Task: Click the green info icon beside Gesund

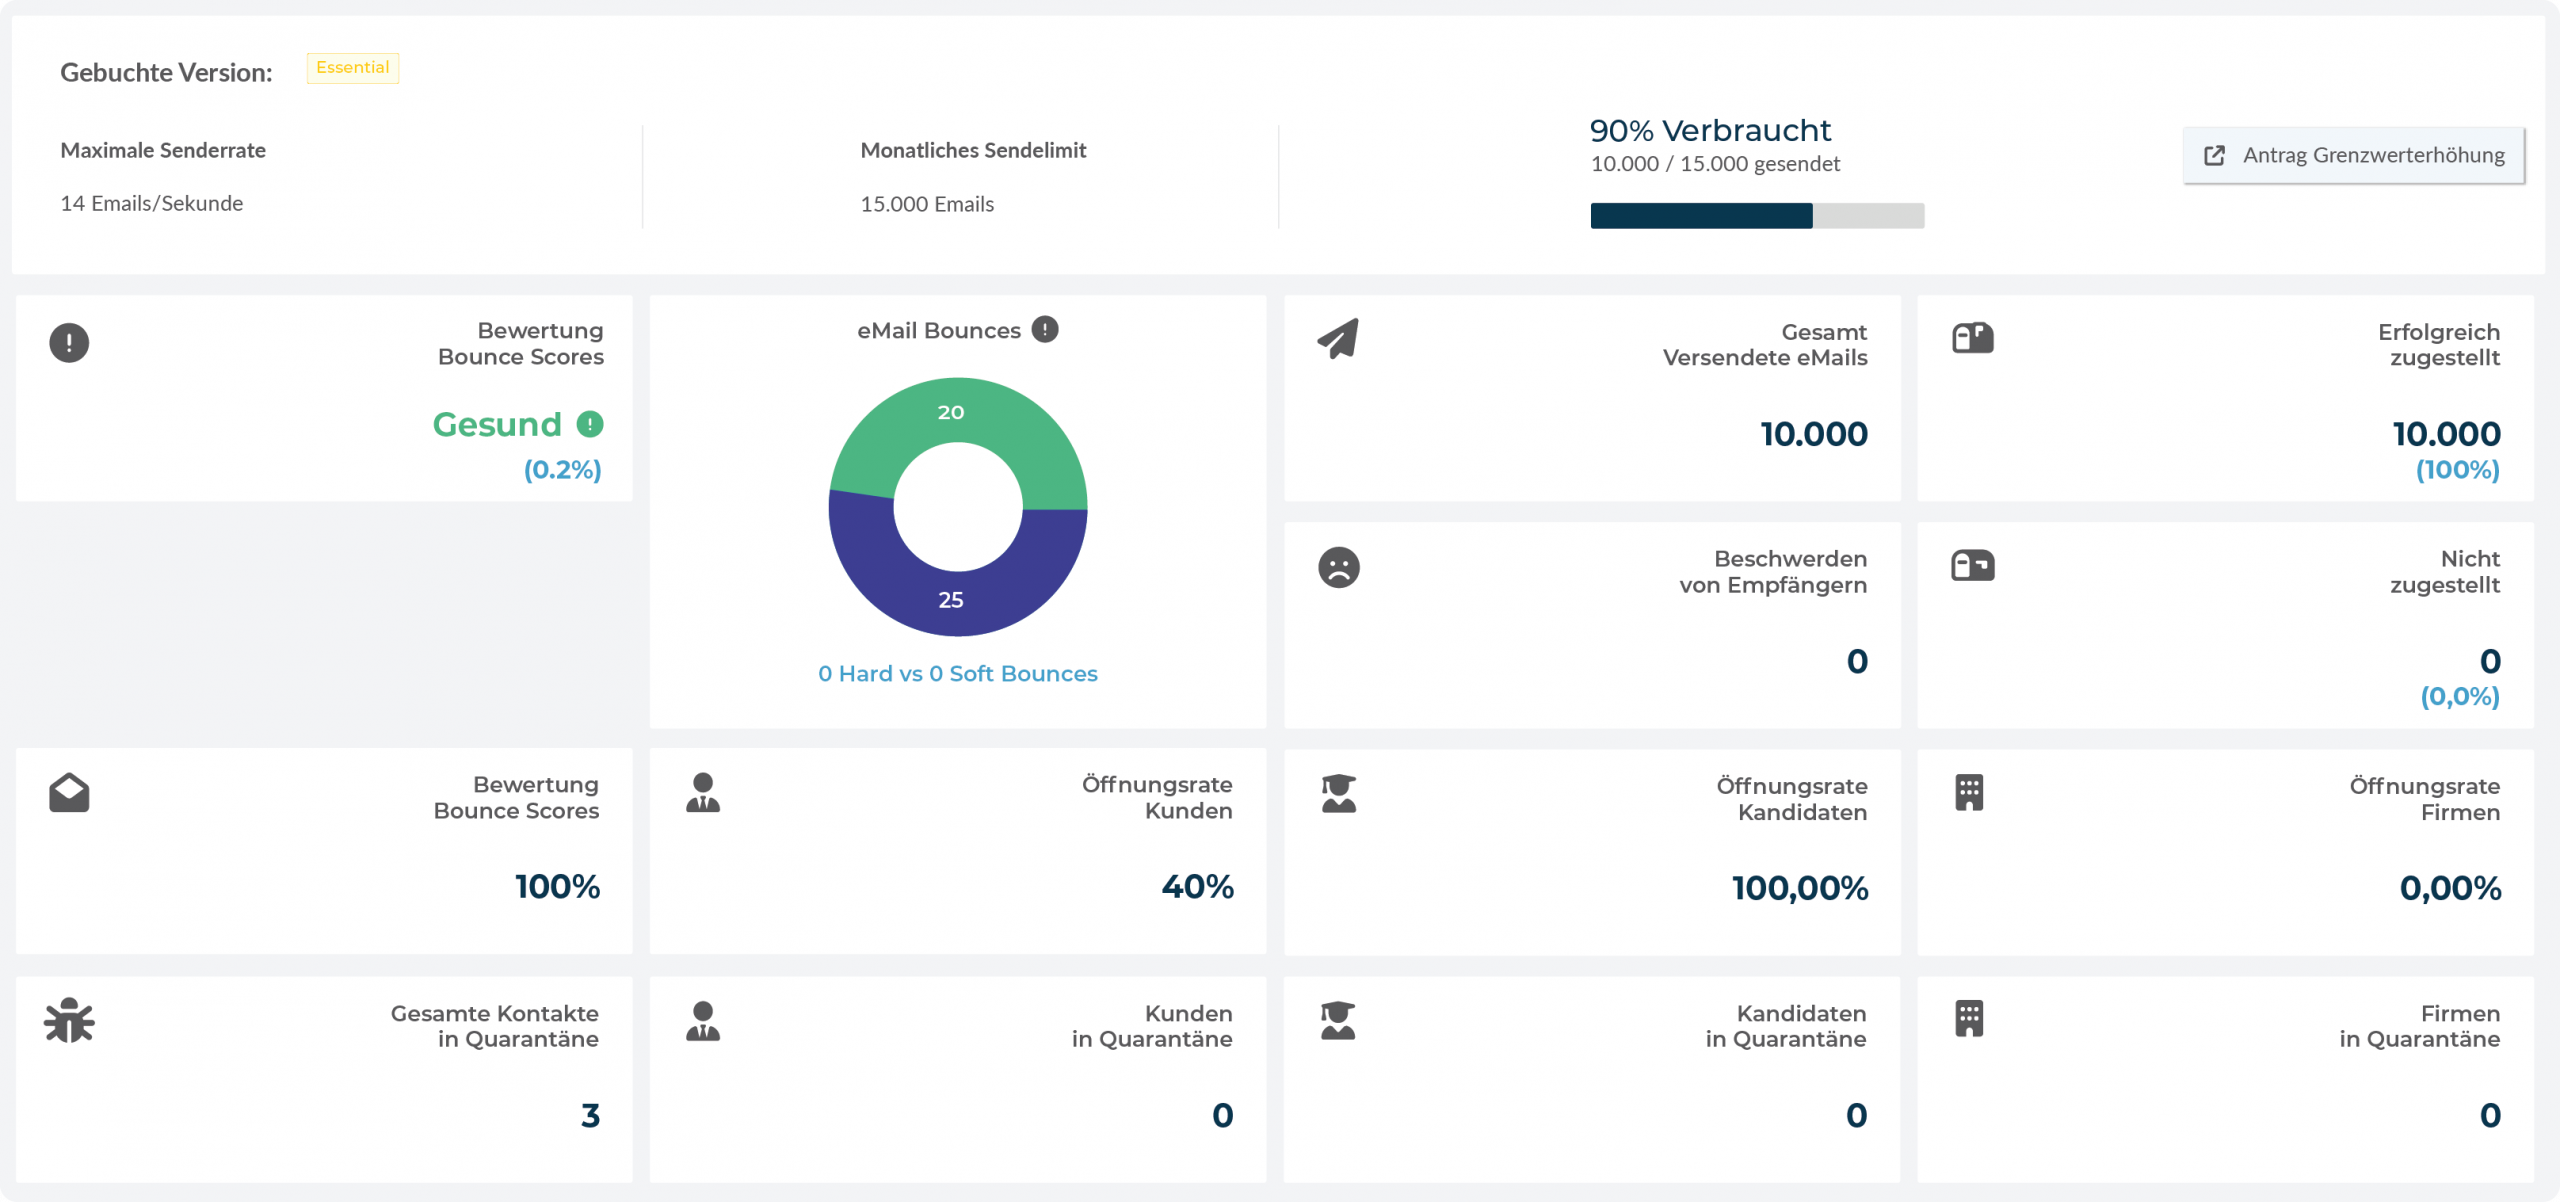Action: (590, 424)
